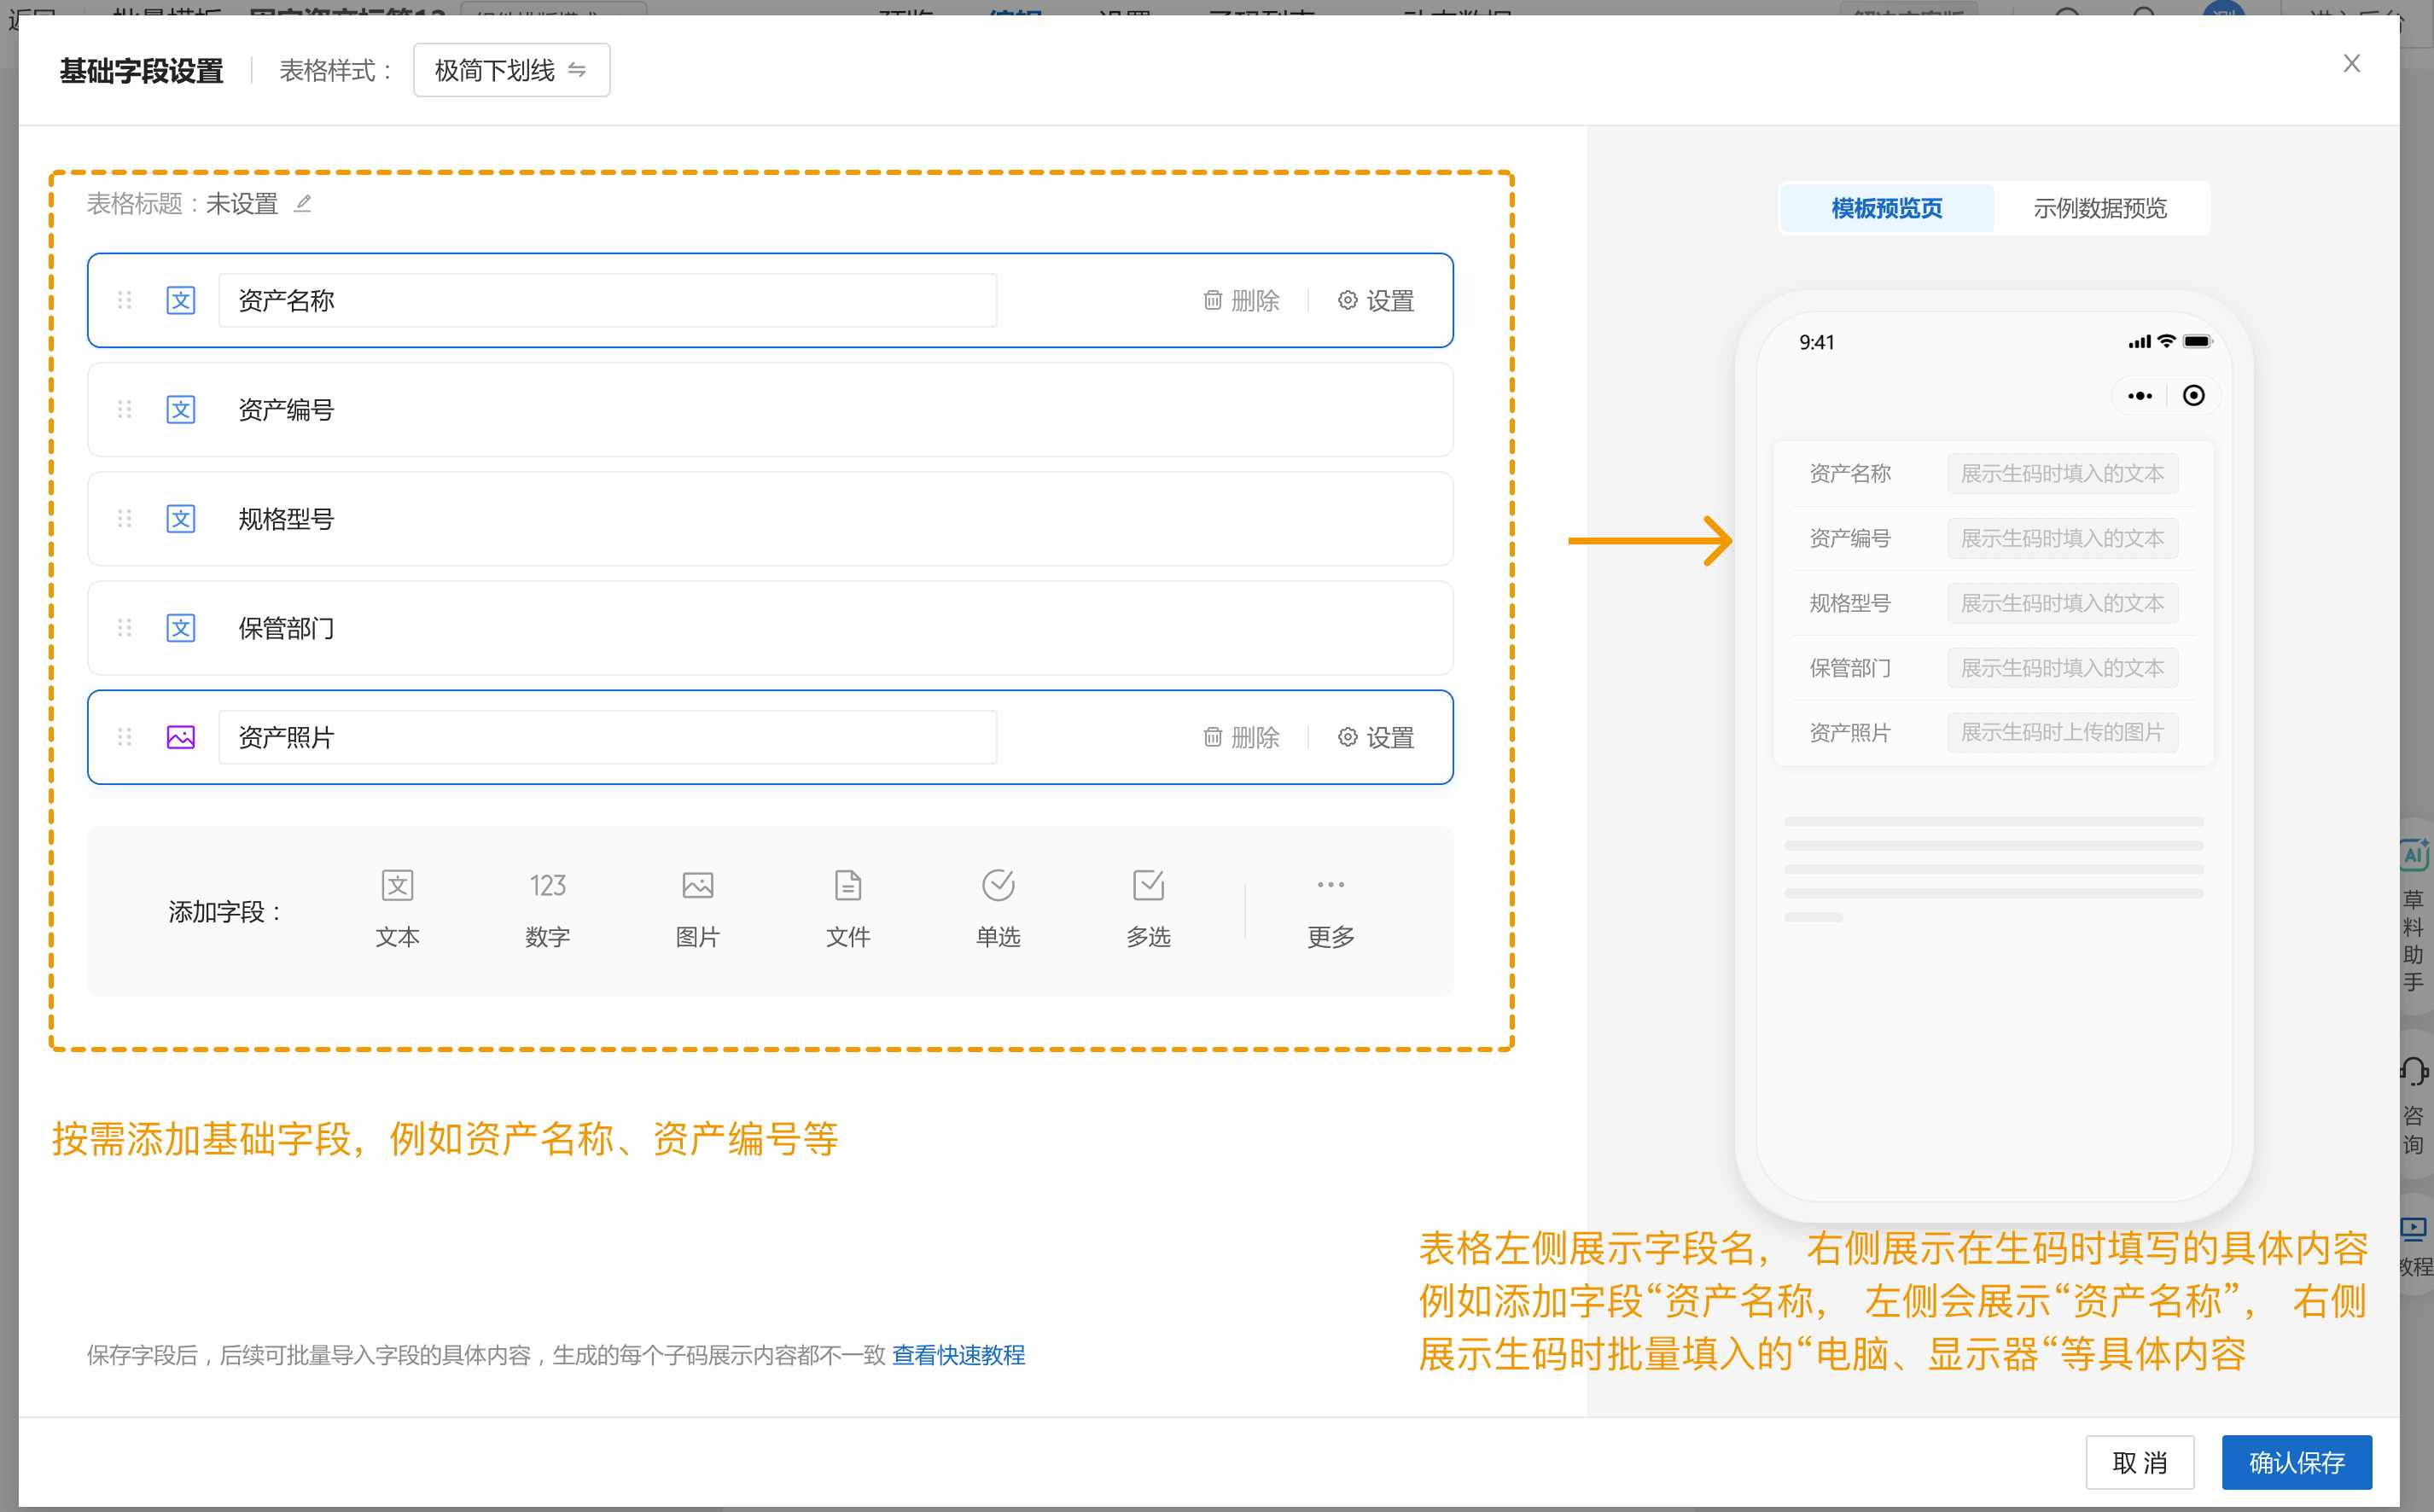Screen dimensions: 2434x1512
Task: Close the 基础字段设置 dialog
Action: 2351,64
